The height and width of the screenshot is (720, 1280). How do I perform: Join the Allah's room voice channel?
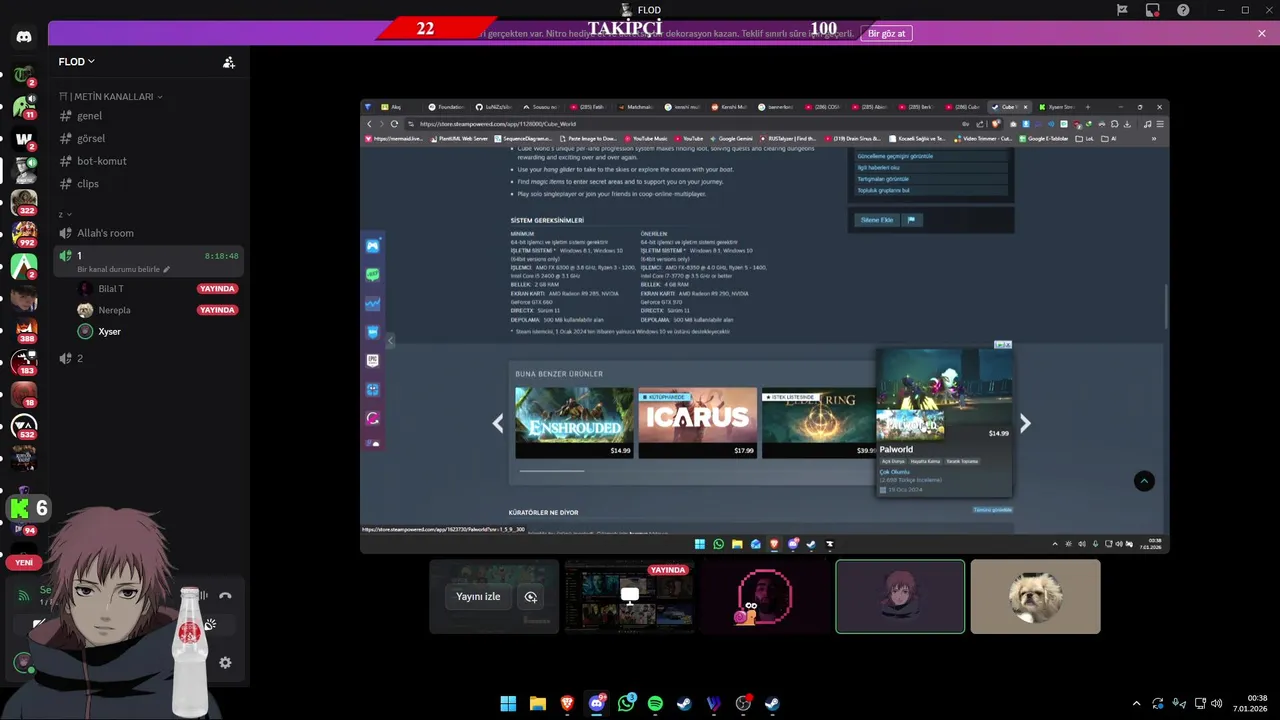coord(149,233)
